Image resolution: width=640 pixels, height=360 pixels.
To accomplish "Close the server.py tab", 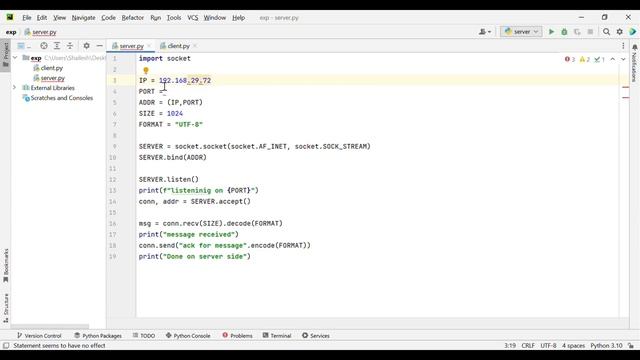I will [149, 46].
